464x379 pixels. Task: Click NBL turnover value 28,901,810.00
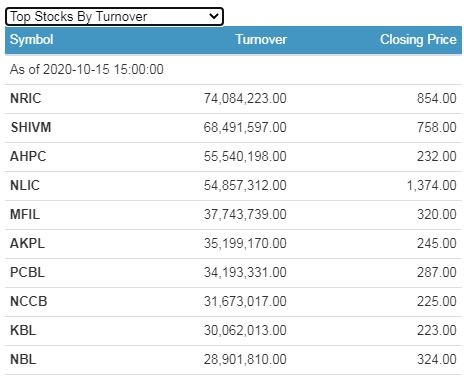245,359
